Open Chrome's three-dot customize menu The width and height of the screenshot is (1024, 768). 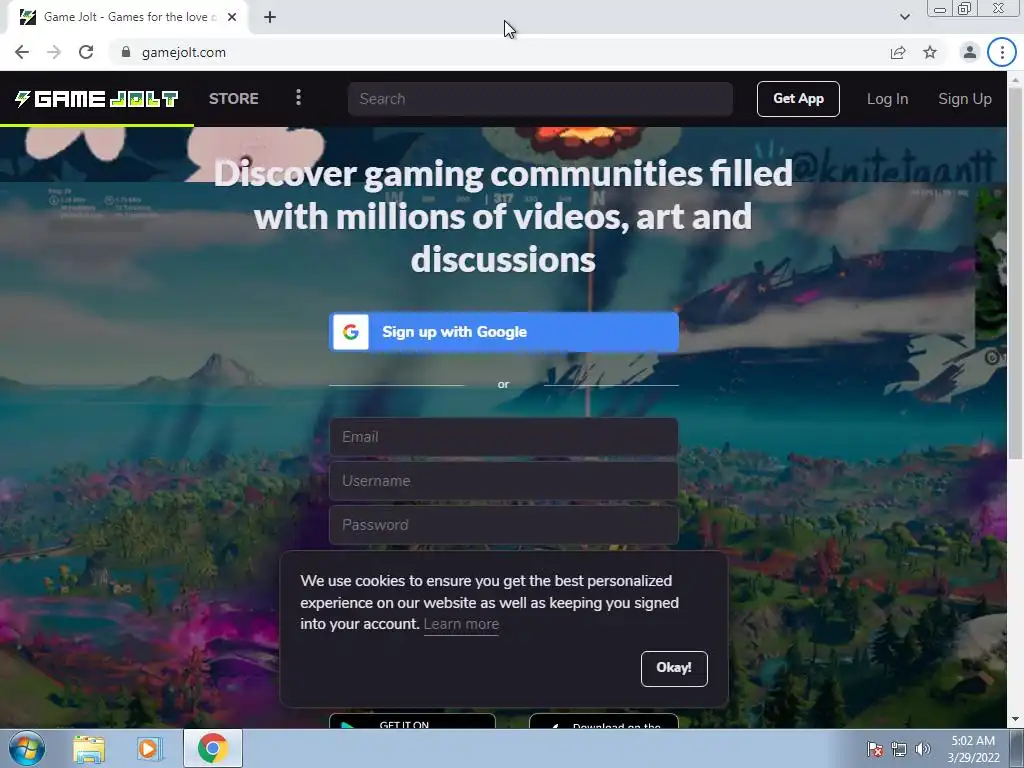1002,52
